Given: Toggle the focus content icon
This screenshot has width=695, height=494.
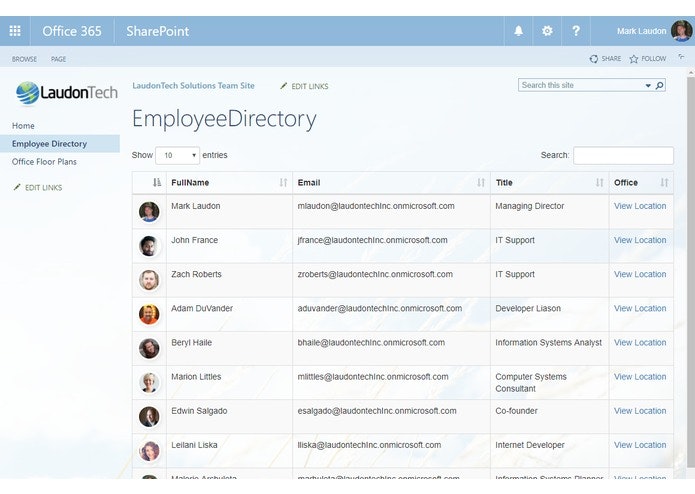Looking at the screenshot, I should tap(681, 57).
